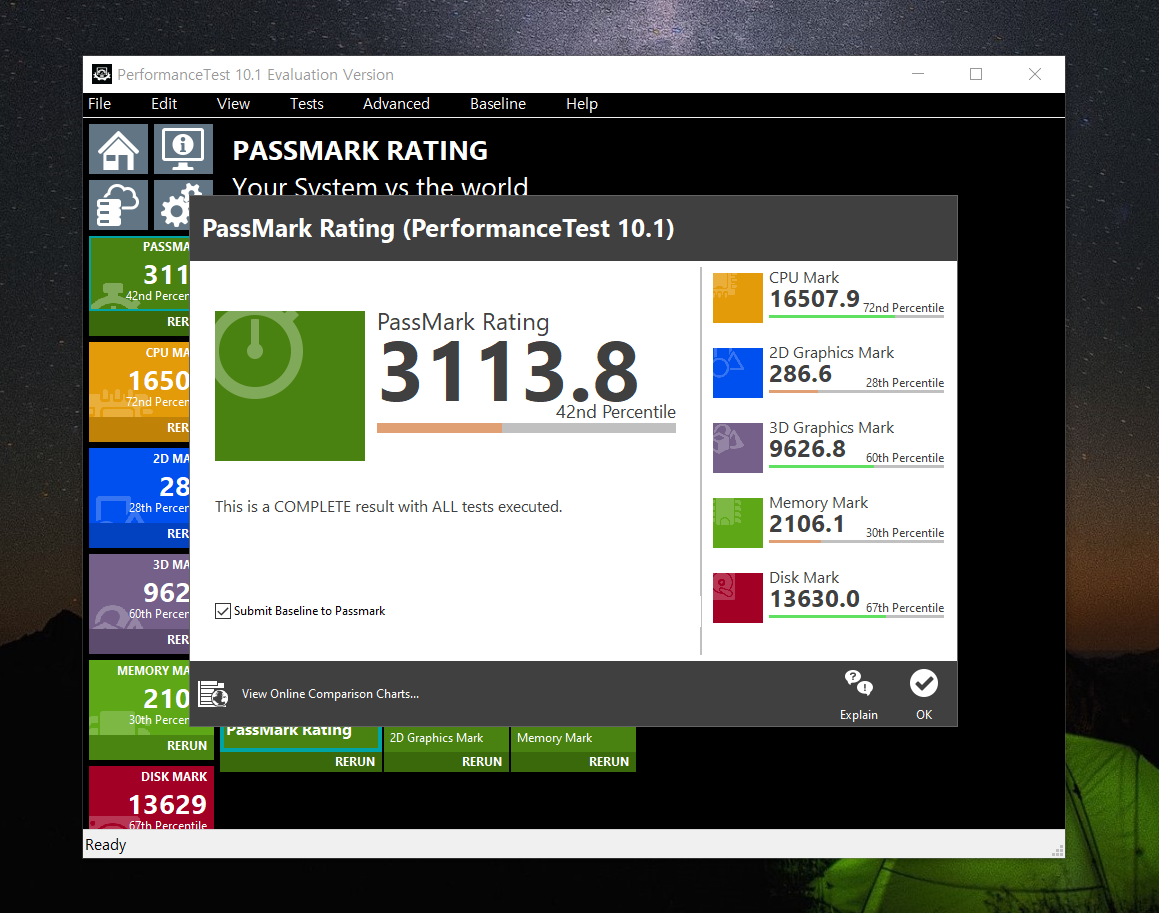
Task: Open the Help menu
Action: [582, 103]
